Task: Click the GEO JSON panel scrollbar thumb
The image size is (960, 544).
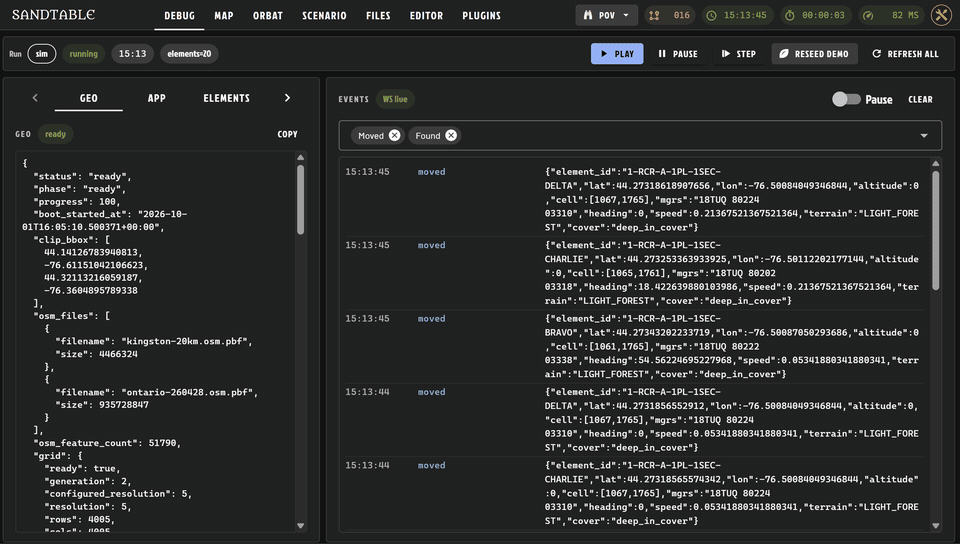Action: tap(301, 199)
